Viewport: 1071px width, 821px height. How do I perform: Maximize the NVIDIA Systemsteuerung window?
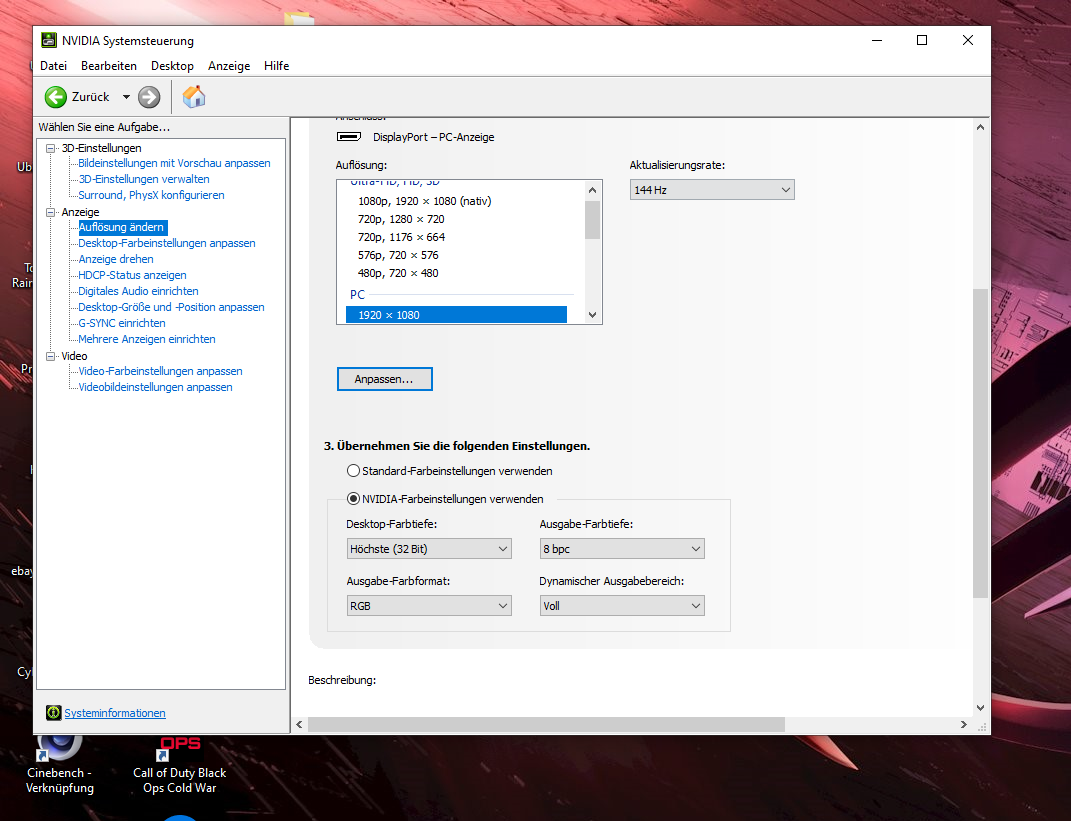pos(922,40)
